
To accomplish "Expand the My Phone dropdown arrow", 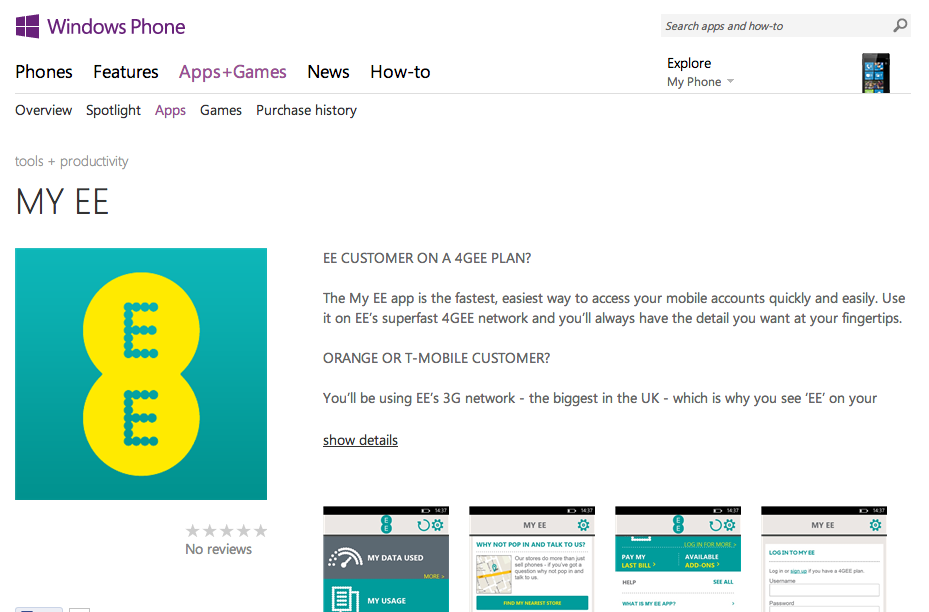I will (731, 81).
